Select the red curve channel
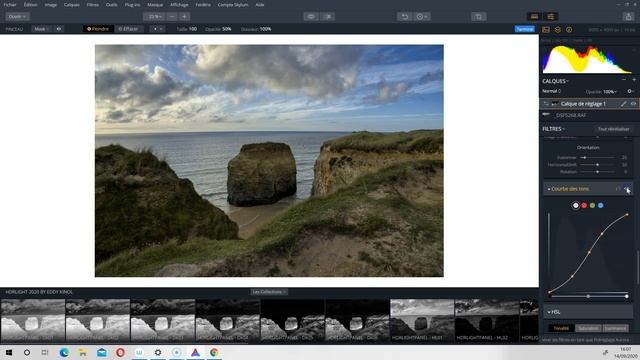The height and width of the screenshot is (360, 640). click(584, 205)
